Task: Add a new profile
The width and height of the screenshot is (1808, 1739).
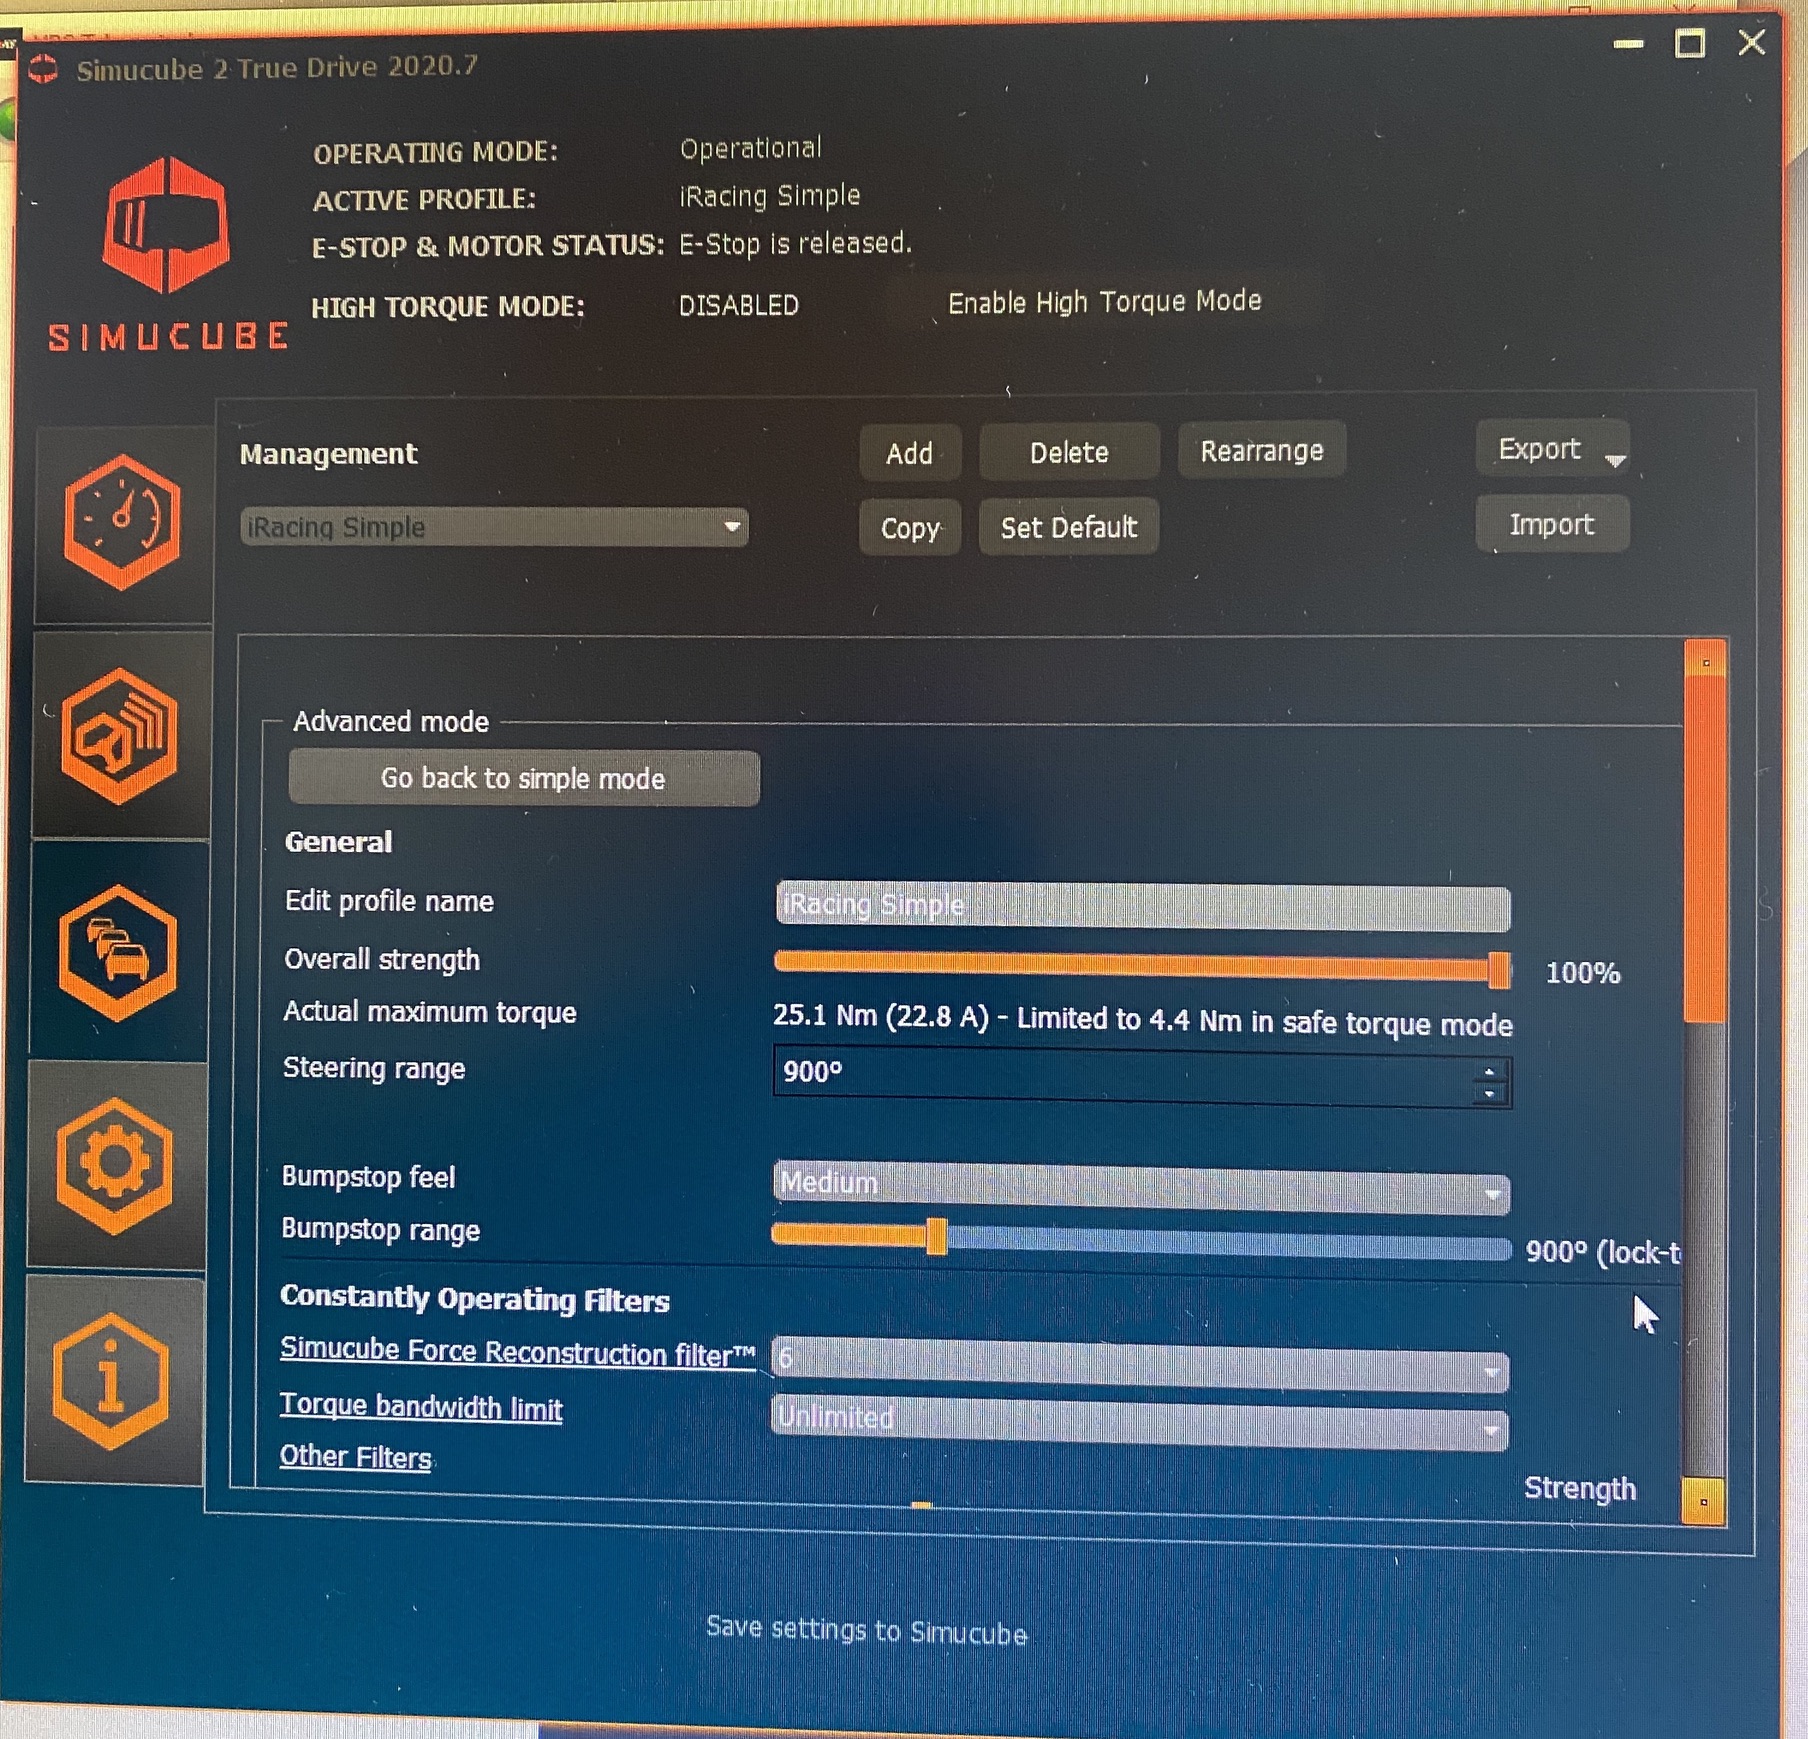Action: point(909,453)
